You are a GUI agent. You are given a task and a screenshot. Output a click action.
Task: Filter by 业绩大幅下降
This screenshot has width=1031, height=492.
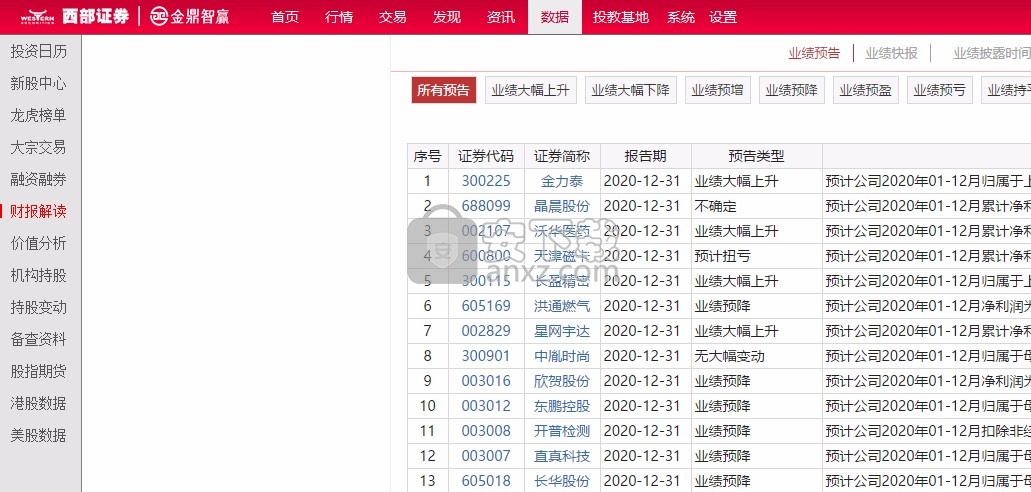click(631, 90)
